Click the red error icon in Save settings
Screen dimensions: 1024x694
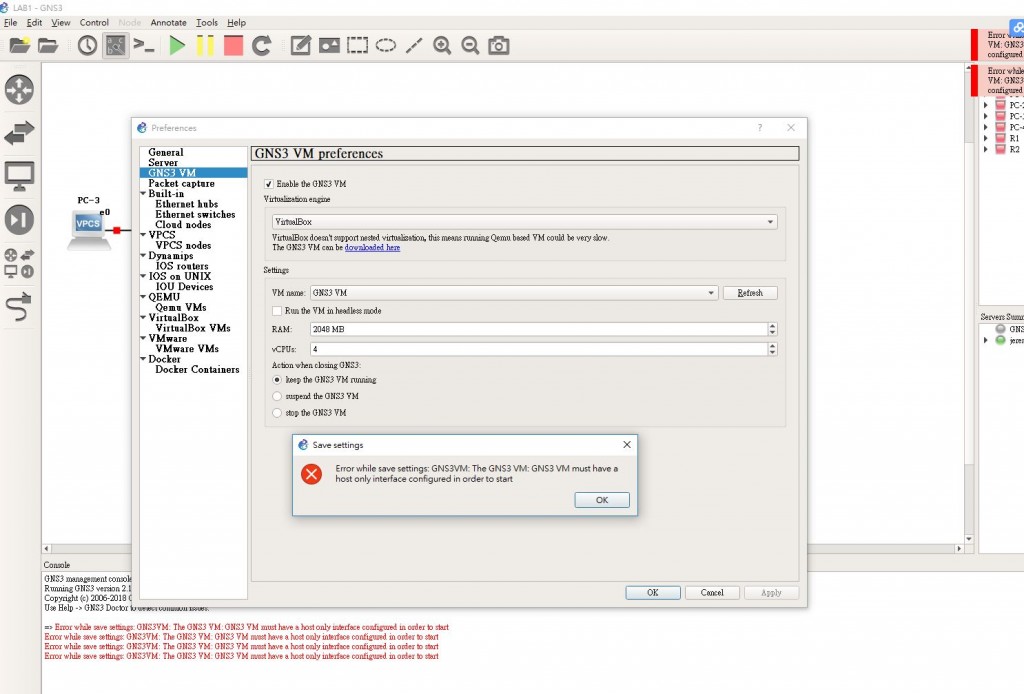point(312,474)
